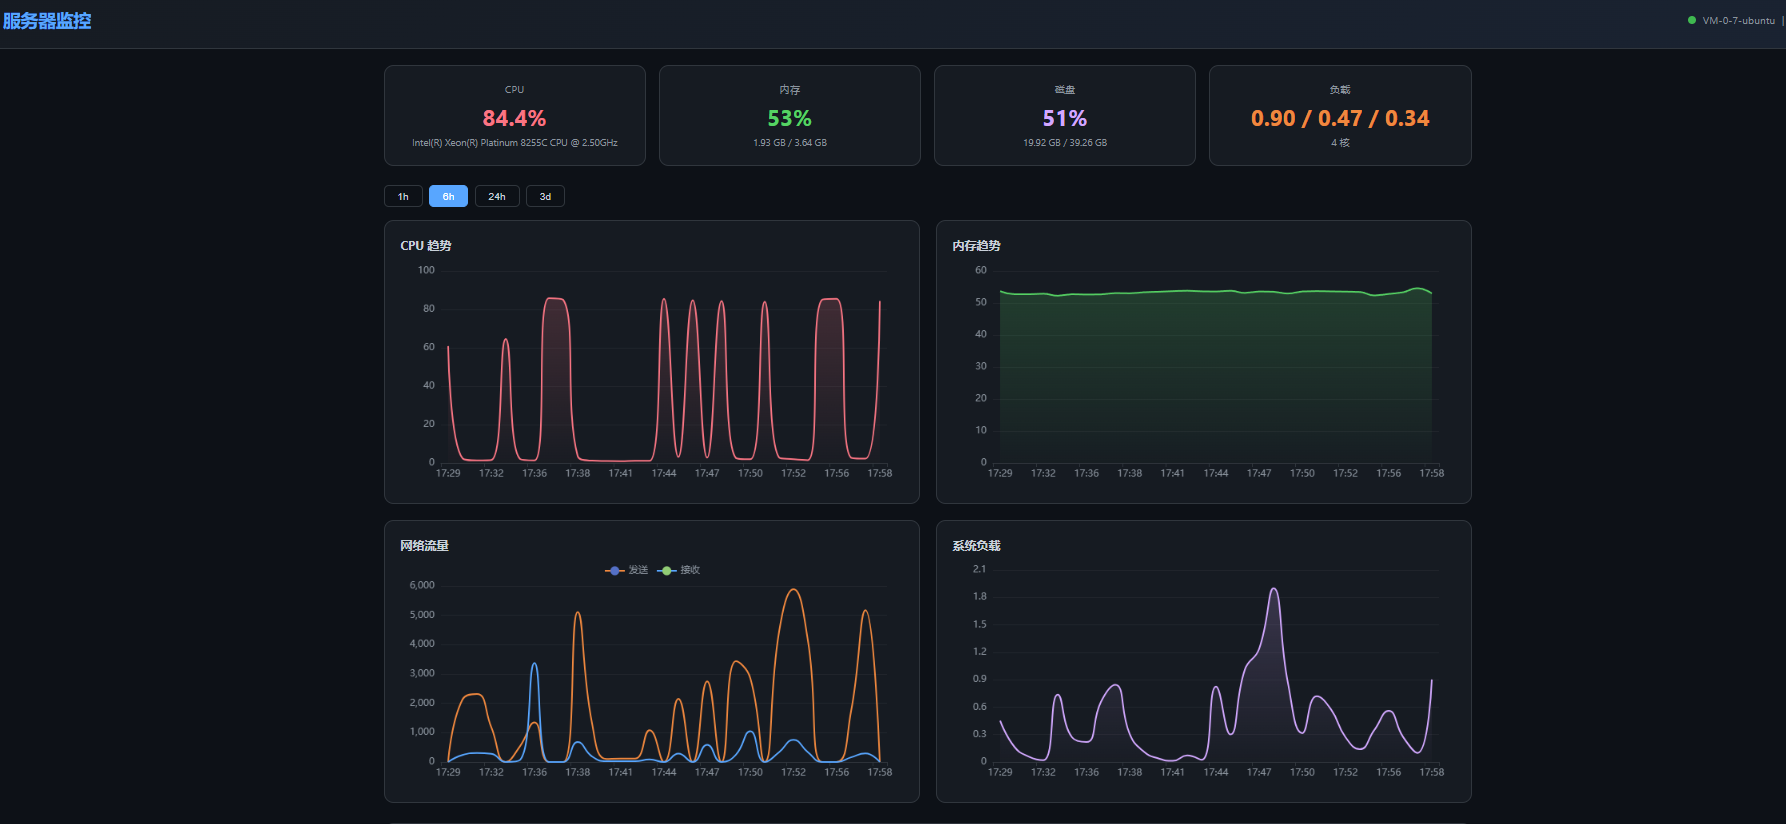Viewport: 1786px width, 824px height.
Task: Click the green 接收 legend marker icon
Action: pyautogui.click(x=667, y=570)
